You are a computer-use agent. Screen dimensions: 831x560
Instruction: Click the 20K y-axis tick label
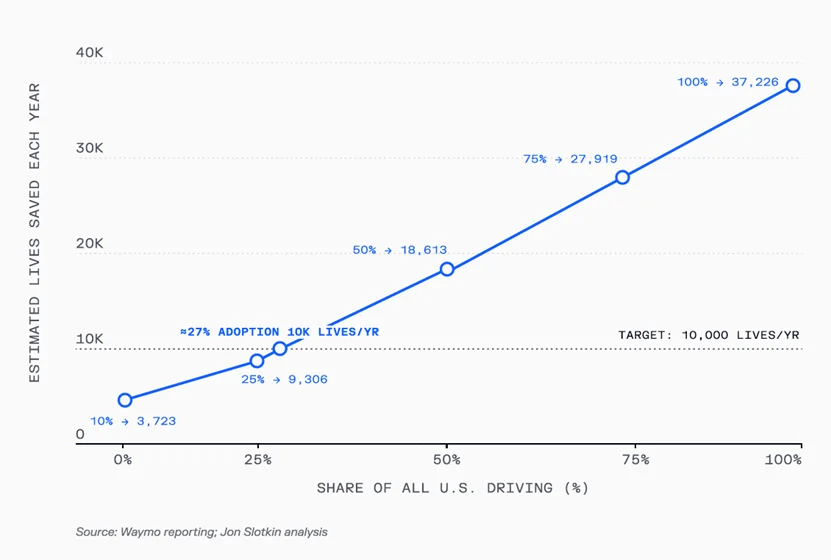click(x=90, y=243)
